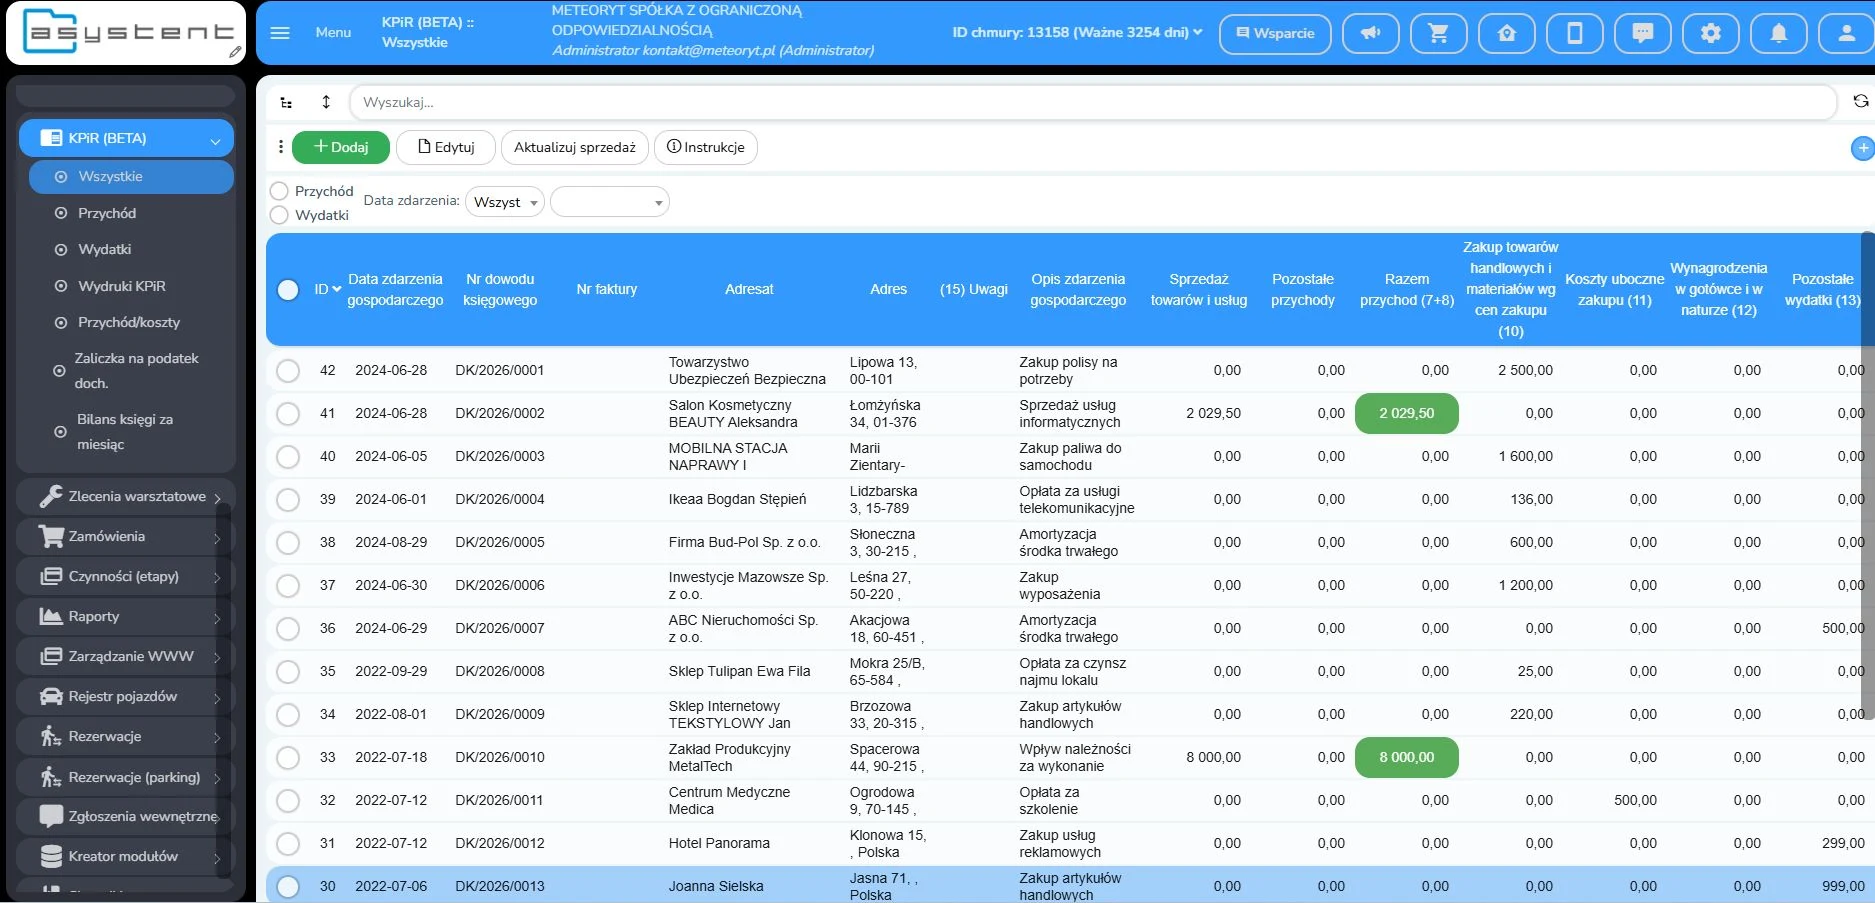This screenshot has height=903, width=1875.
Task: Select the Wydatki radio filter
Action: click(279, 214)
